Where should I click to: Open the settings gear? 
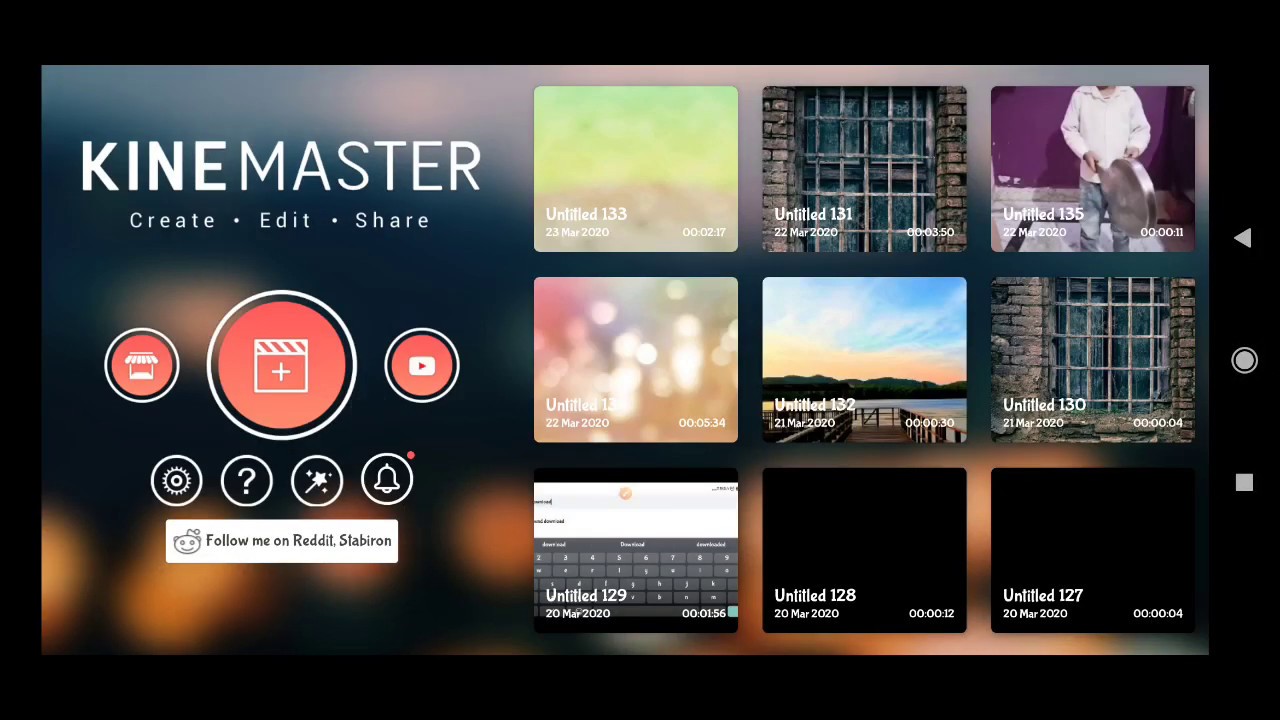tap(176, 481)
